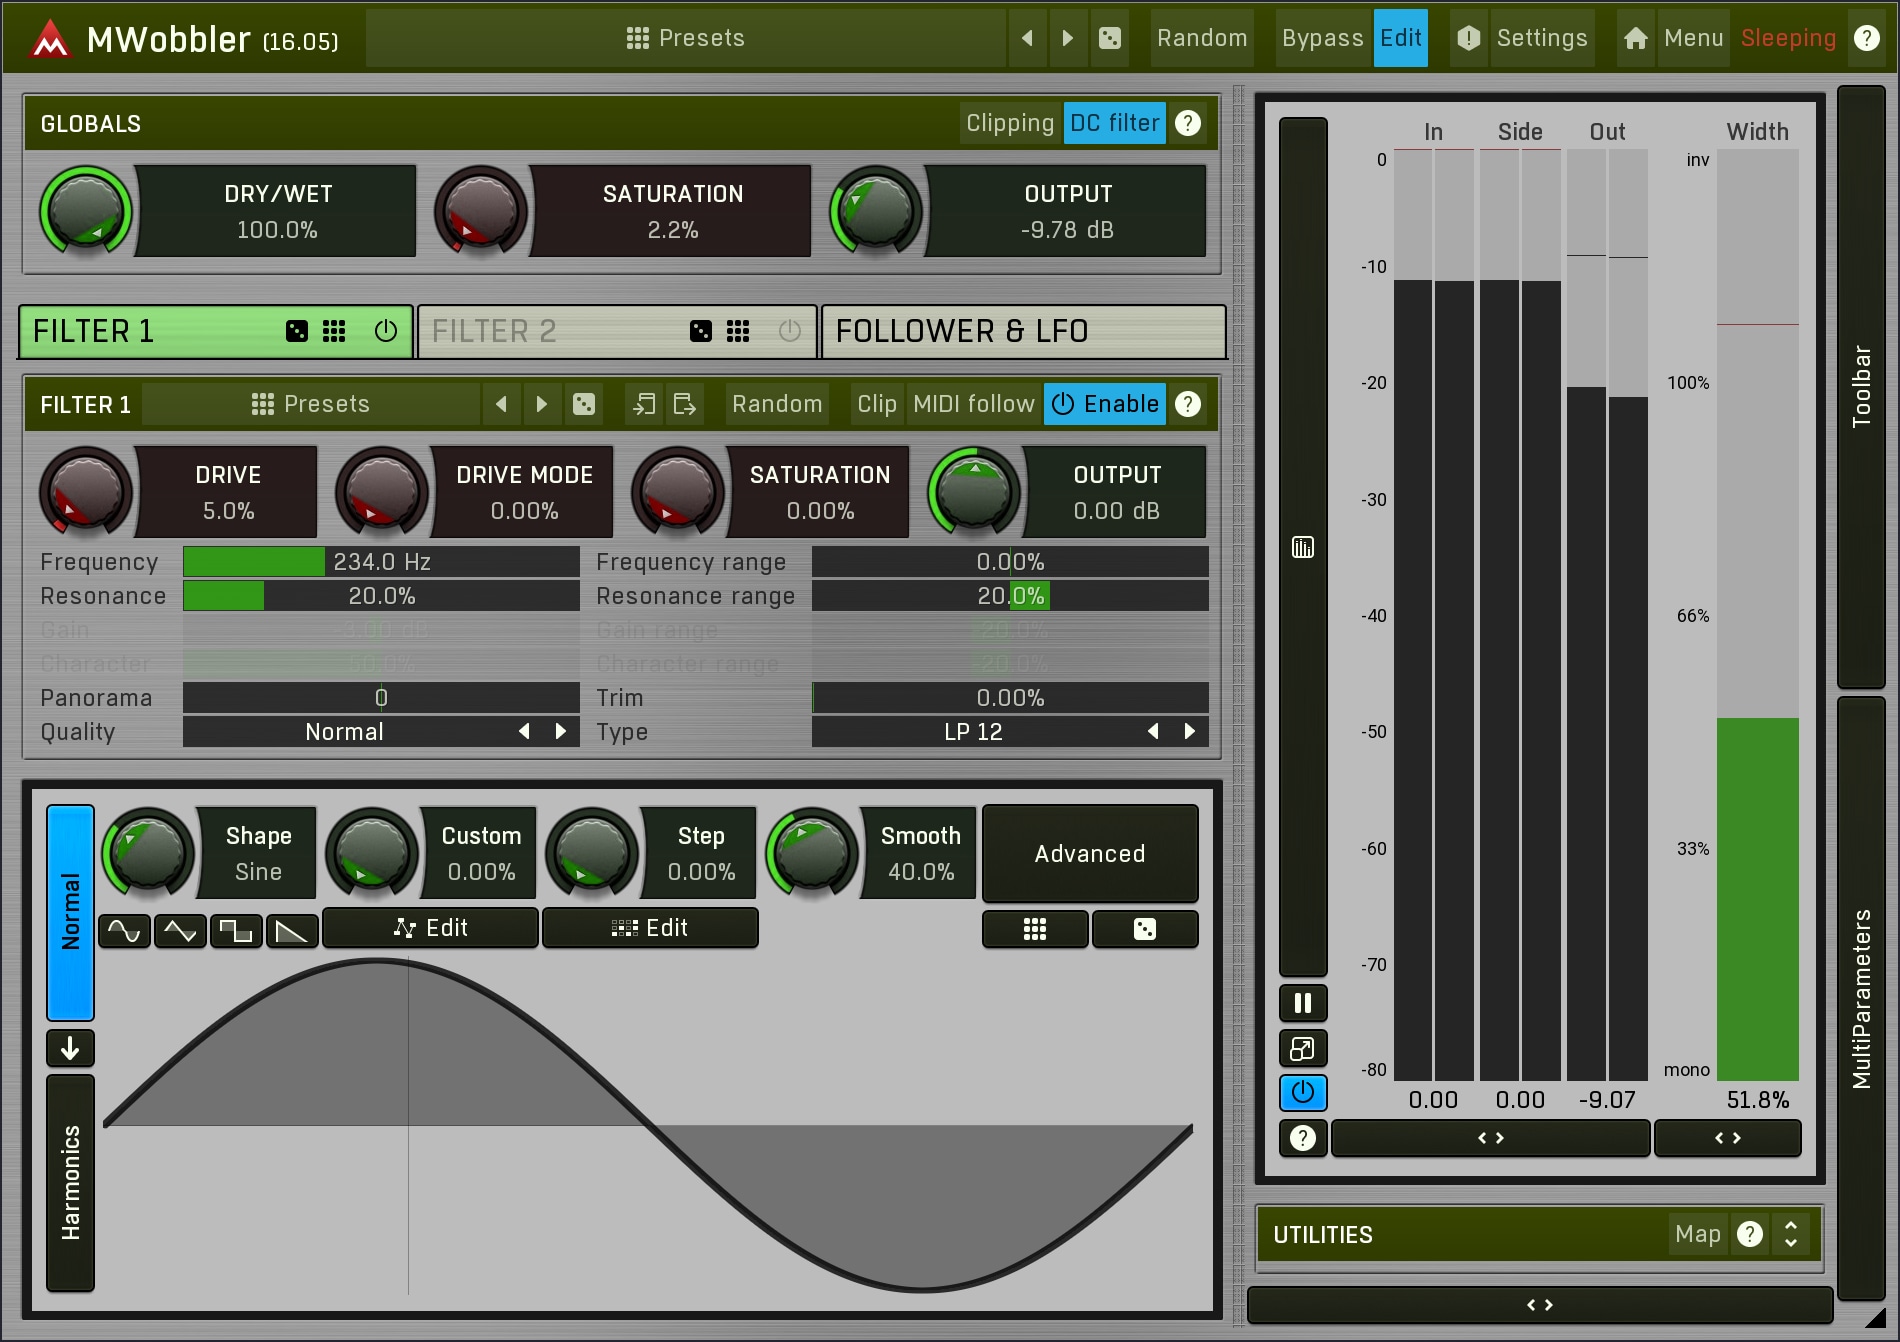Click the Filter 1 panel copy icon
The image size is (1900, 1342).
pos(644,404)
